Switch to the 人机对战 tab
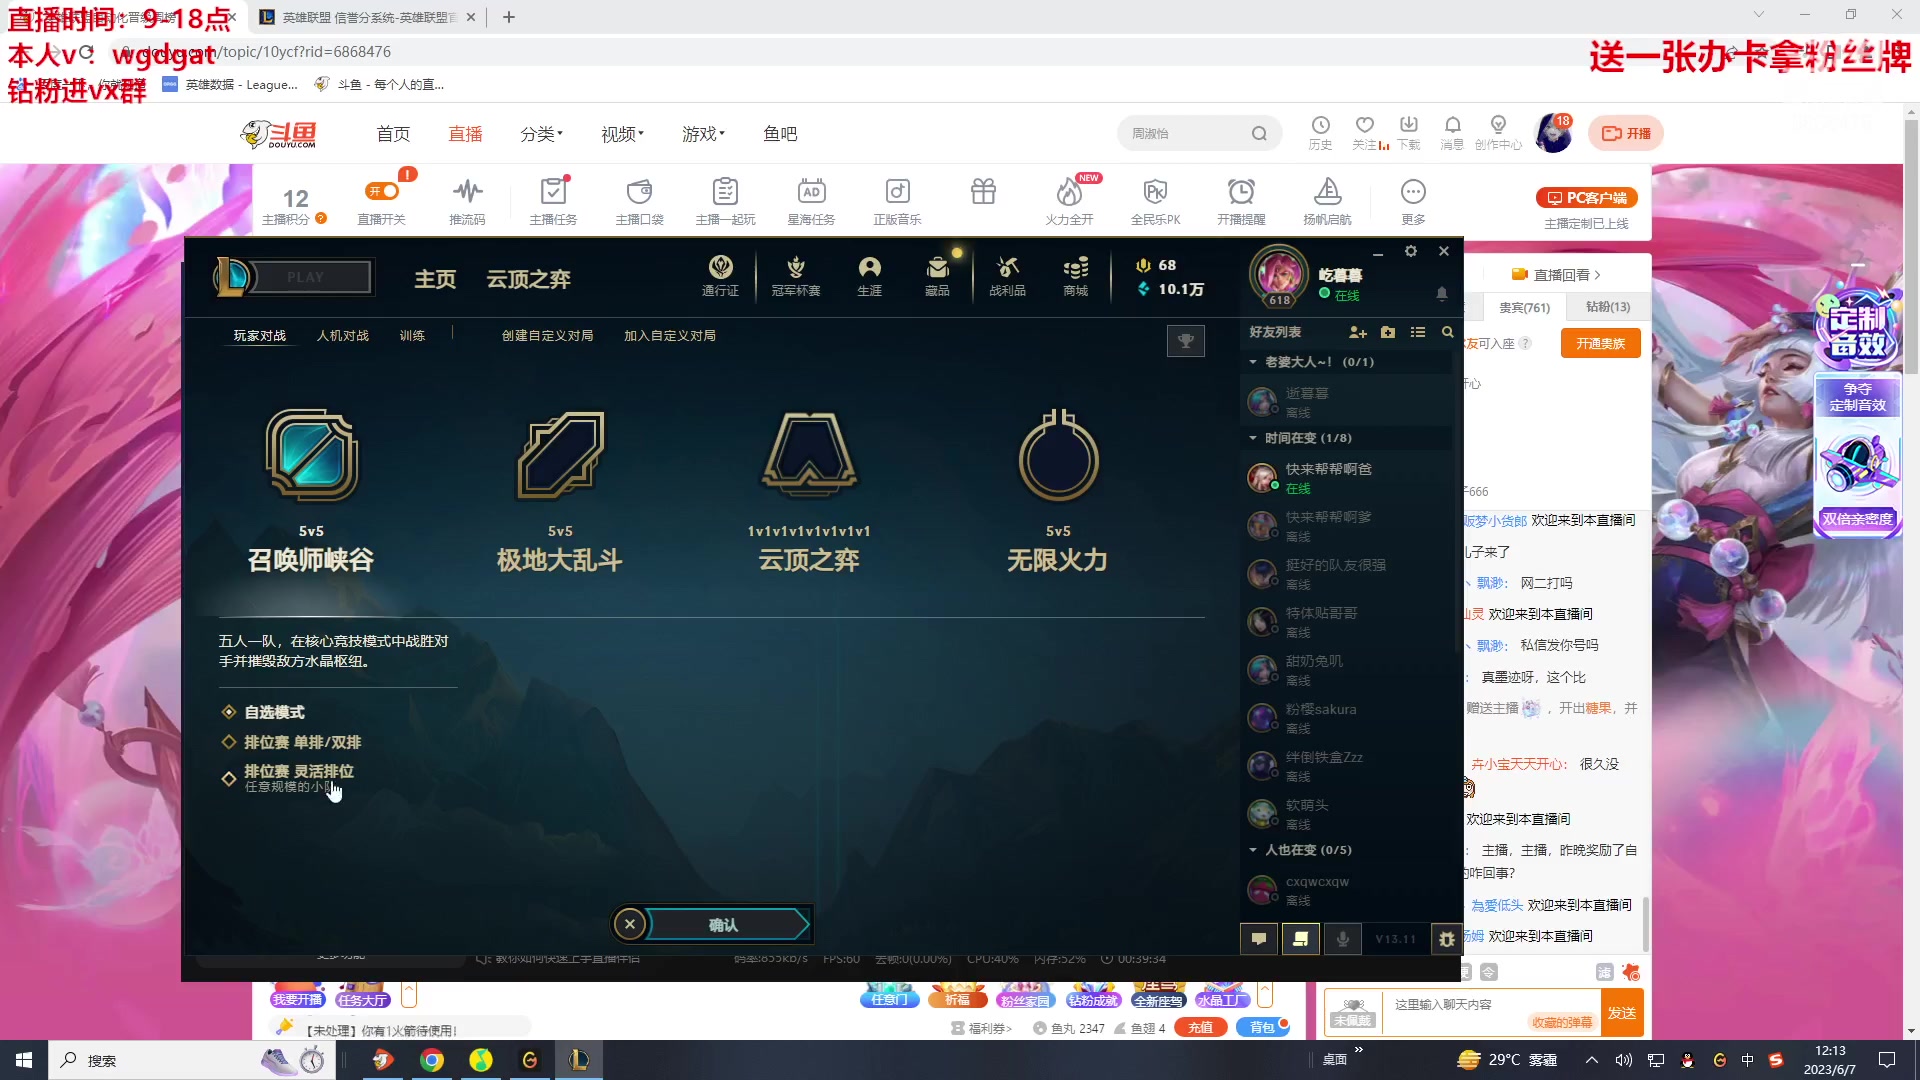1920x1080 pixels. pyautogui.click(x=342, y=336)
